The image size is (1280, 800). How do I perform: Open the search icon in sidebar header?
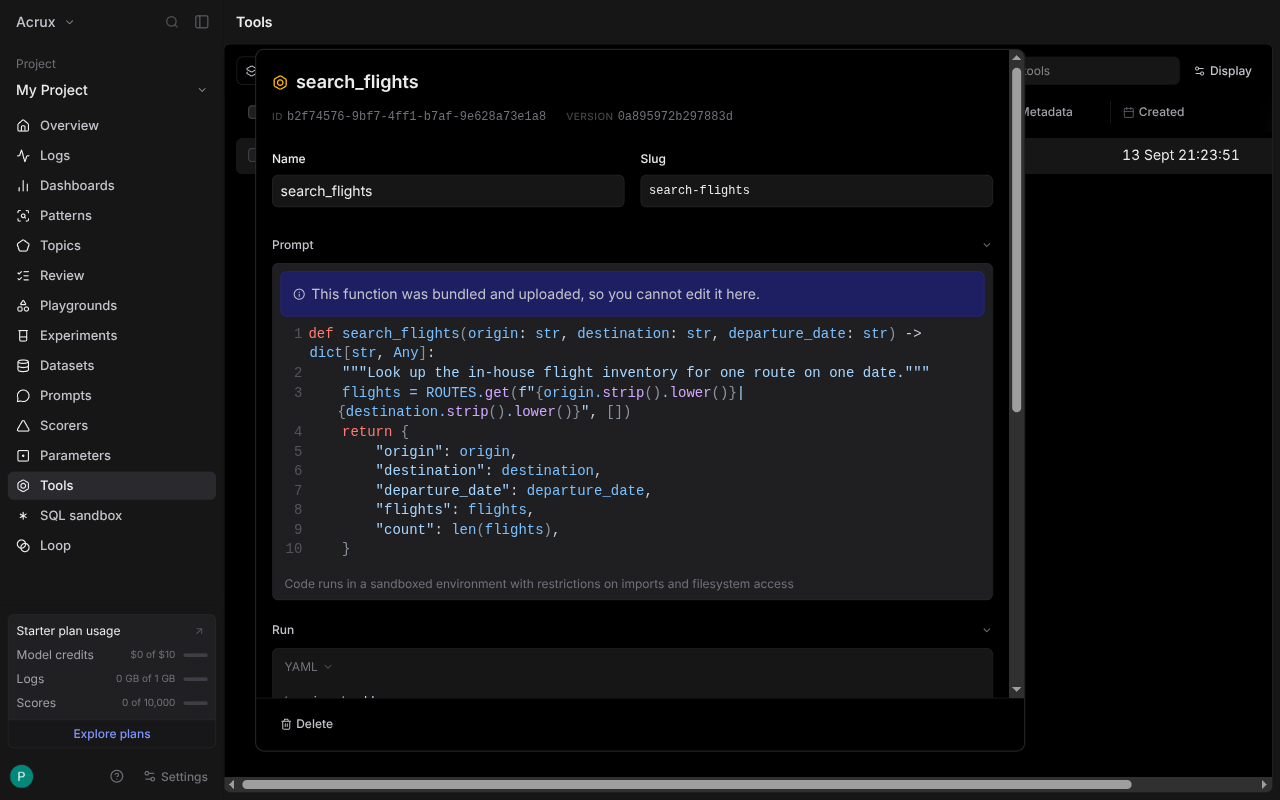click(x=172, y=22)
